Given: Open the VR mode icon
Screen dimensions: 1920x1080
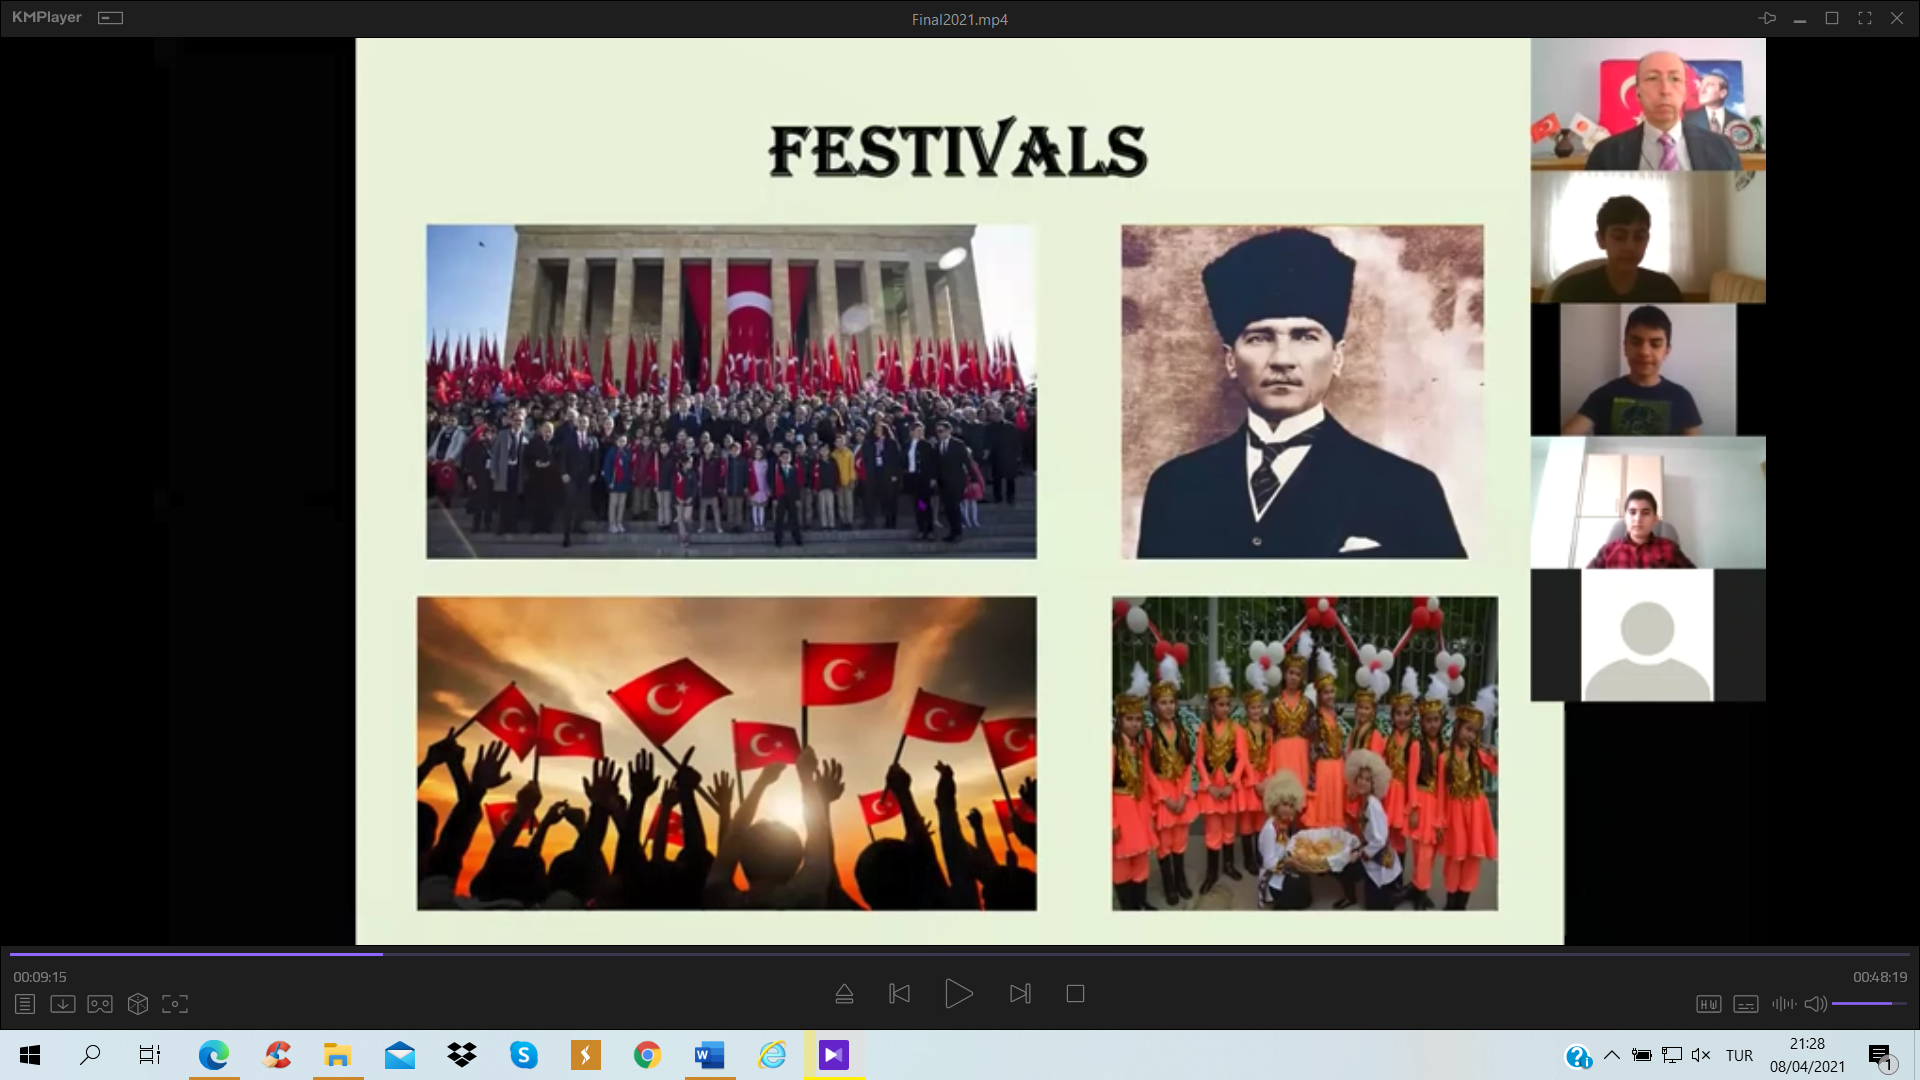Looking at the screenshot, I should (100, 1004).
